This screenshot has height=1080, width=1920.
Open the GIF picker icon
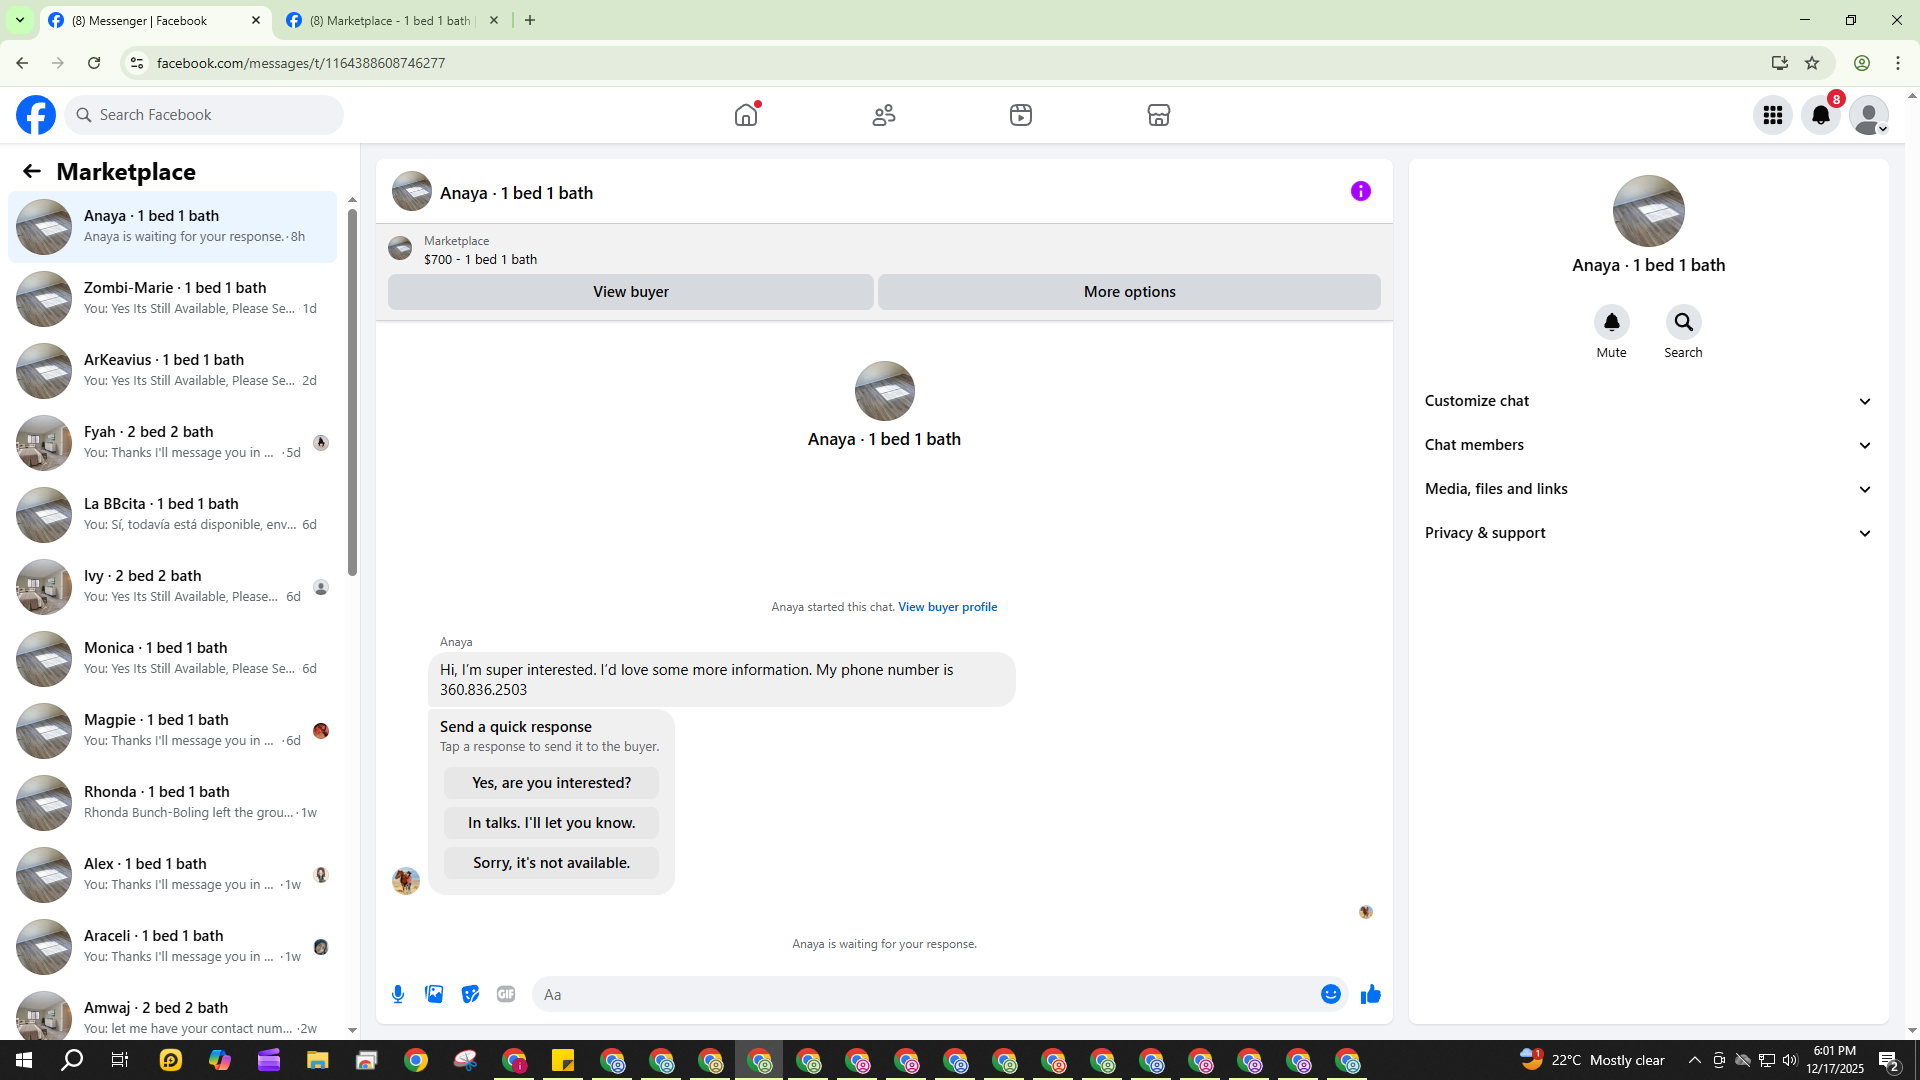click(506, 994)
